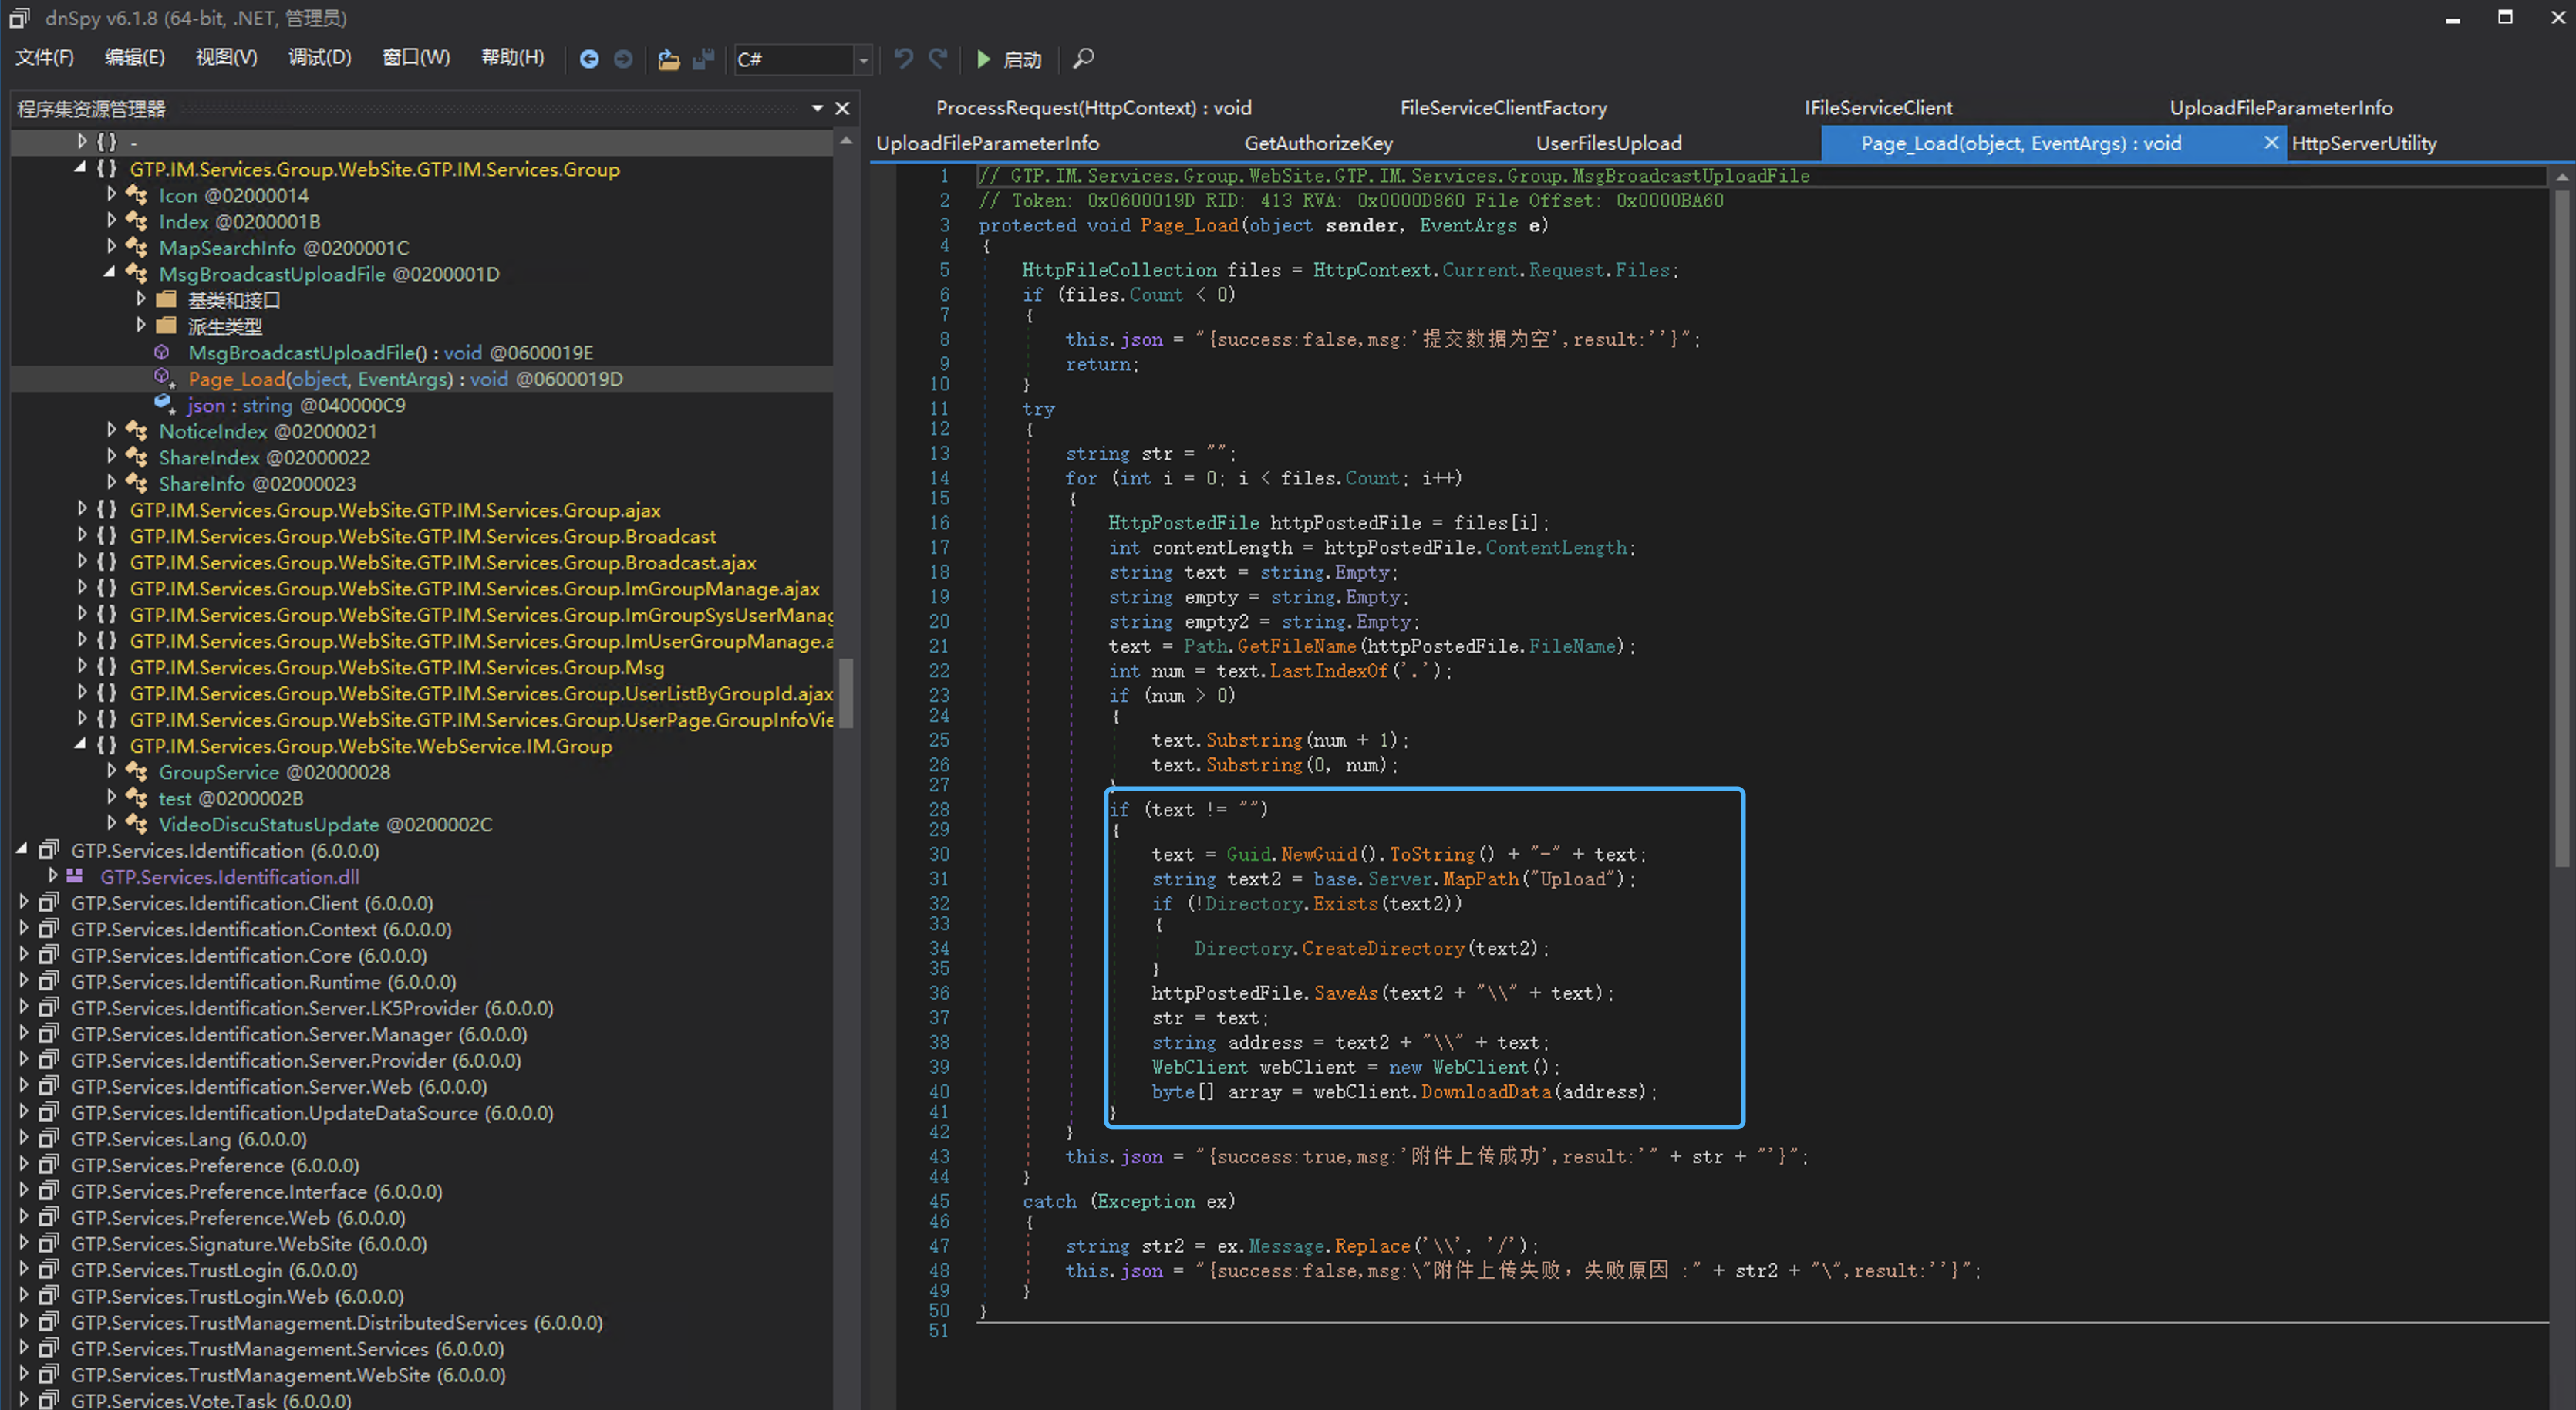
Task: Select the MapSearchInfo tree item
Action: [x=284, y=248]
